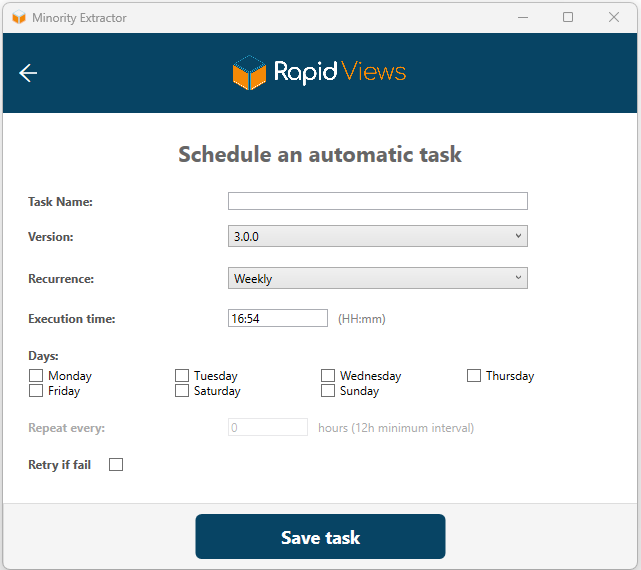
Task: Select Thursday in the Days list
Action: coord(474,376)
